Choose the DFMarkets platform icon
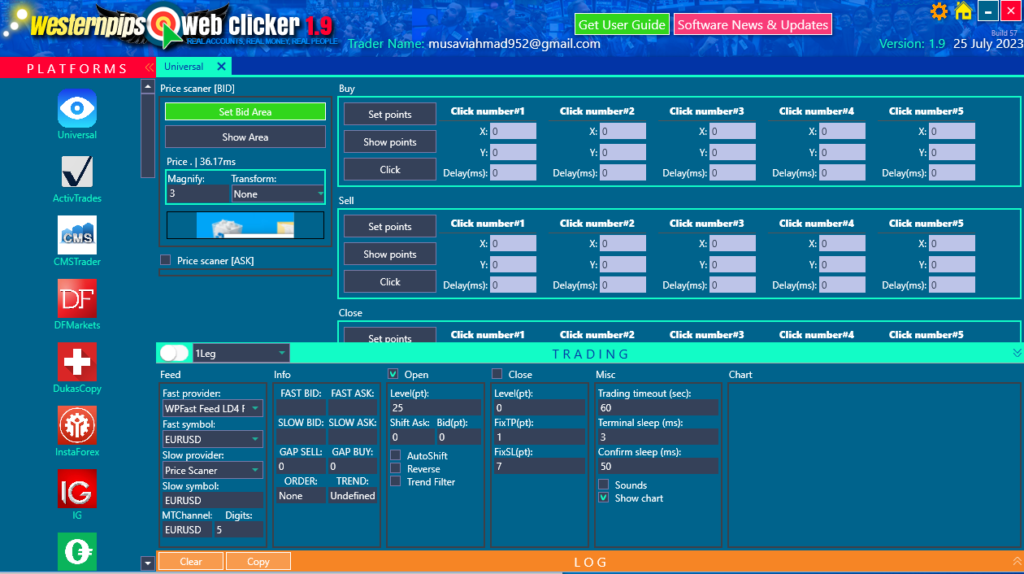 77,298
